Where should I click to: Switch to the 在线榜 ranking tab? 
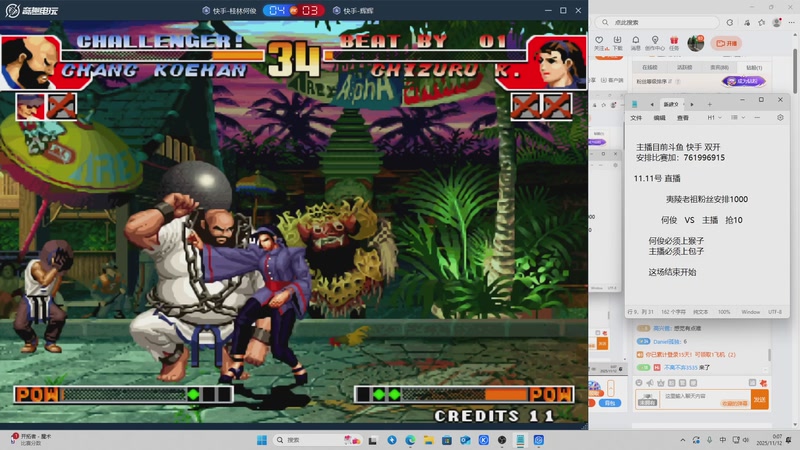click(649, 67)
